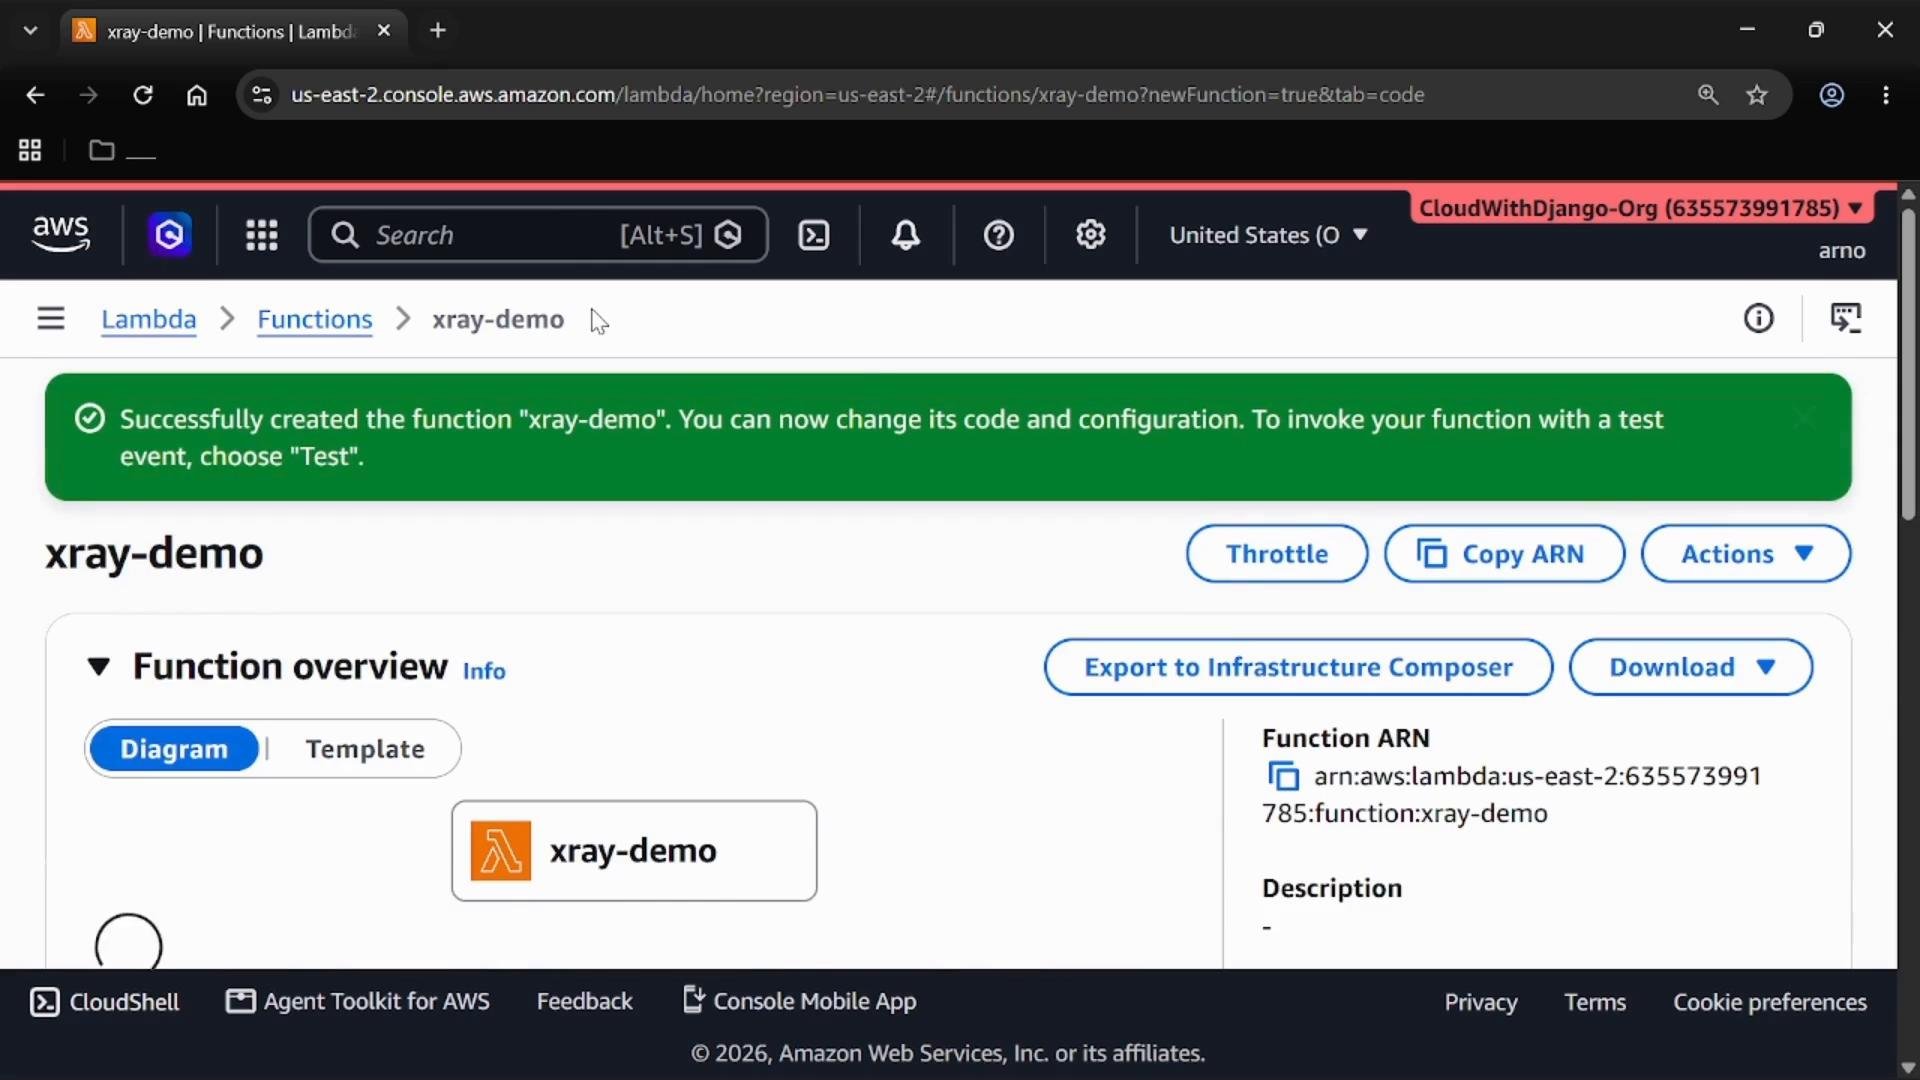Screen dimensions: 1920x1080
Task: Open the CloudWithDjango-Org account menu
Action: [1641, 208]
